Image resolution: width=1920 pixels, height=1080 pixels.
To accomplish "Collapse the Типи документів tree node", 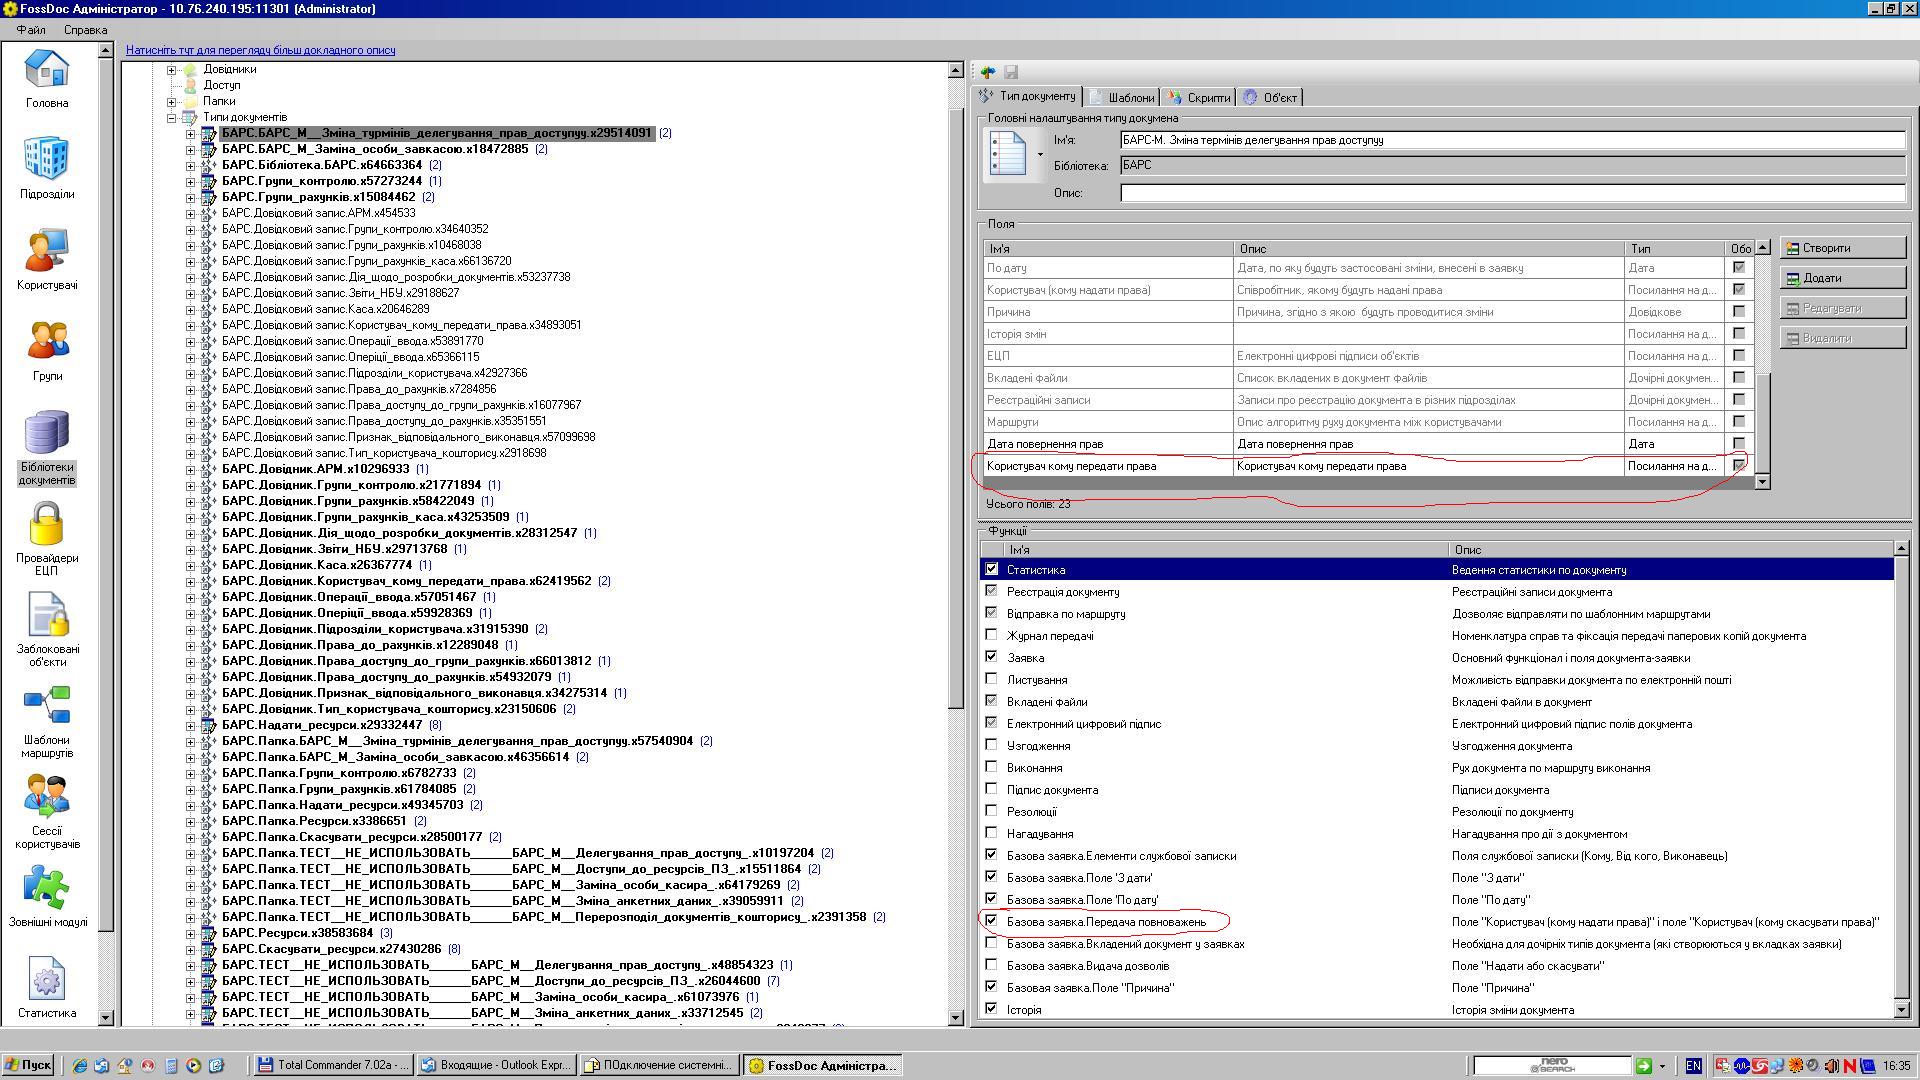I will 171,117.
